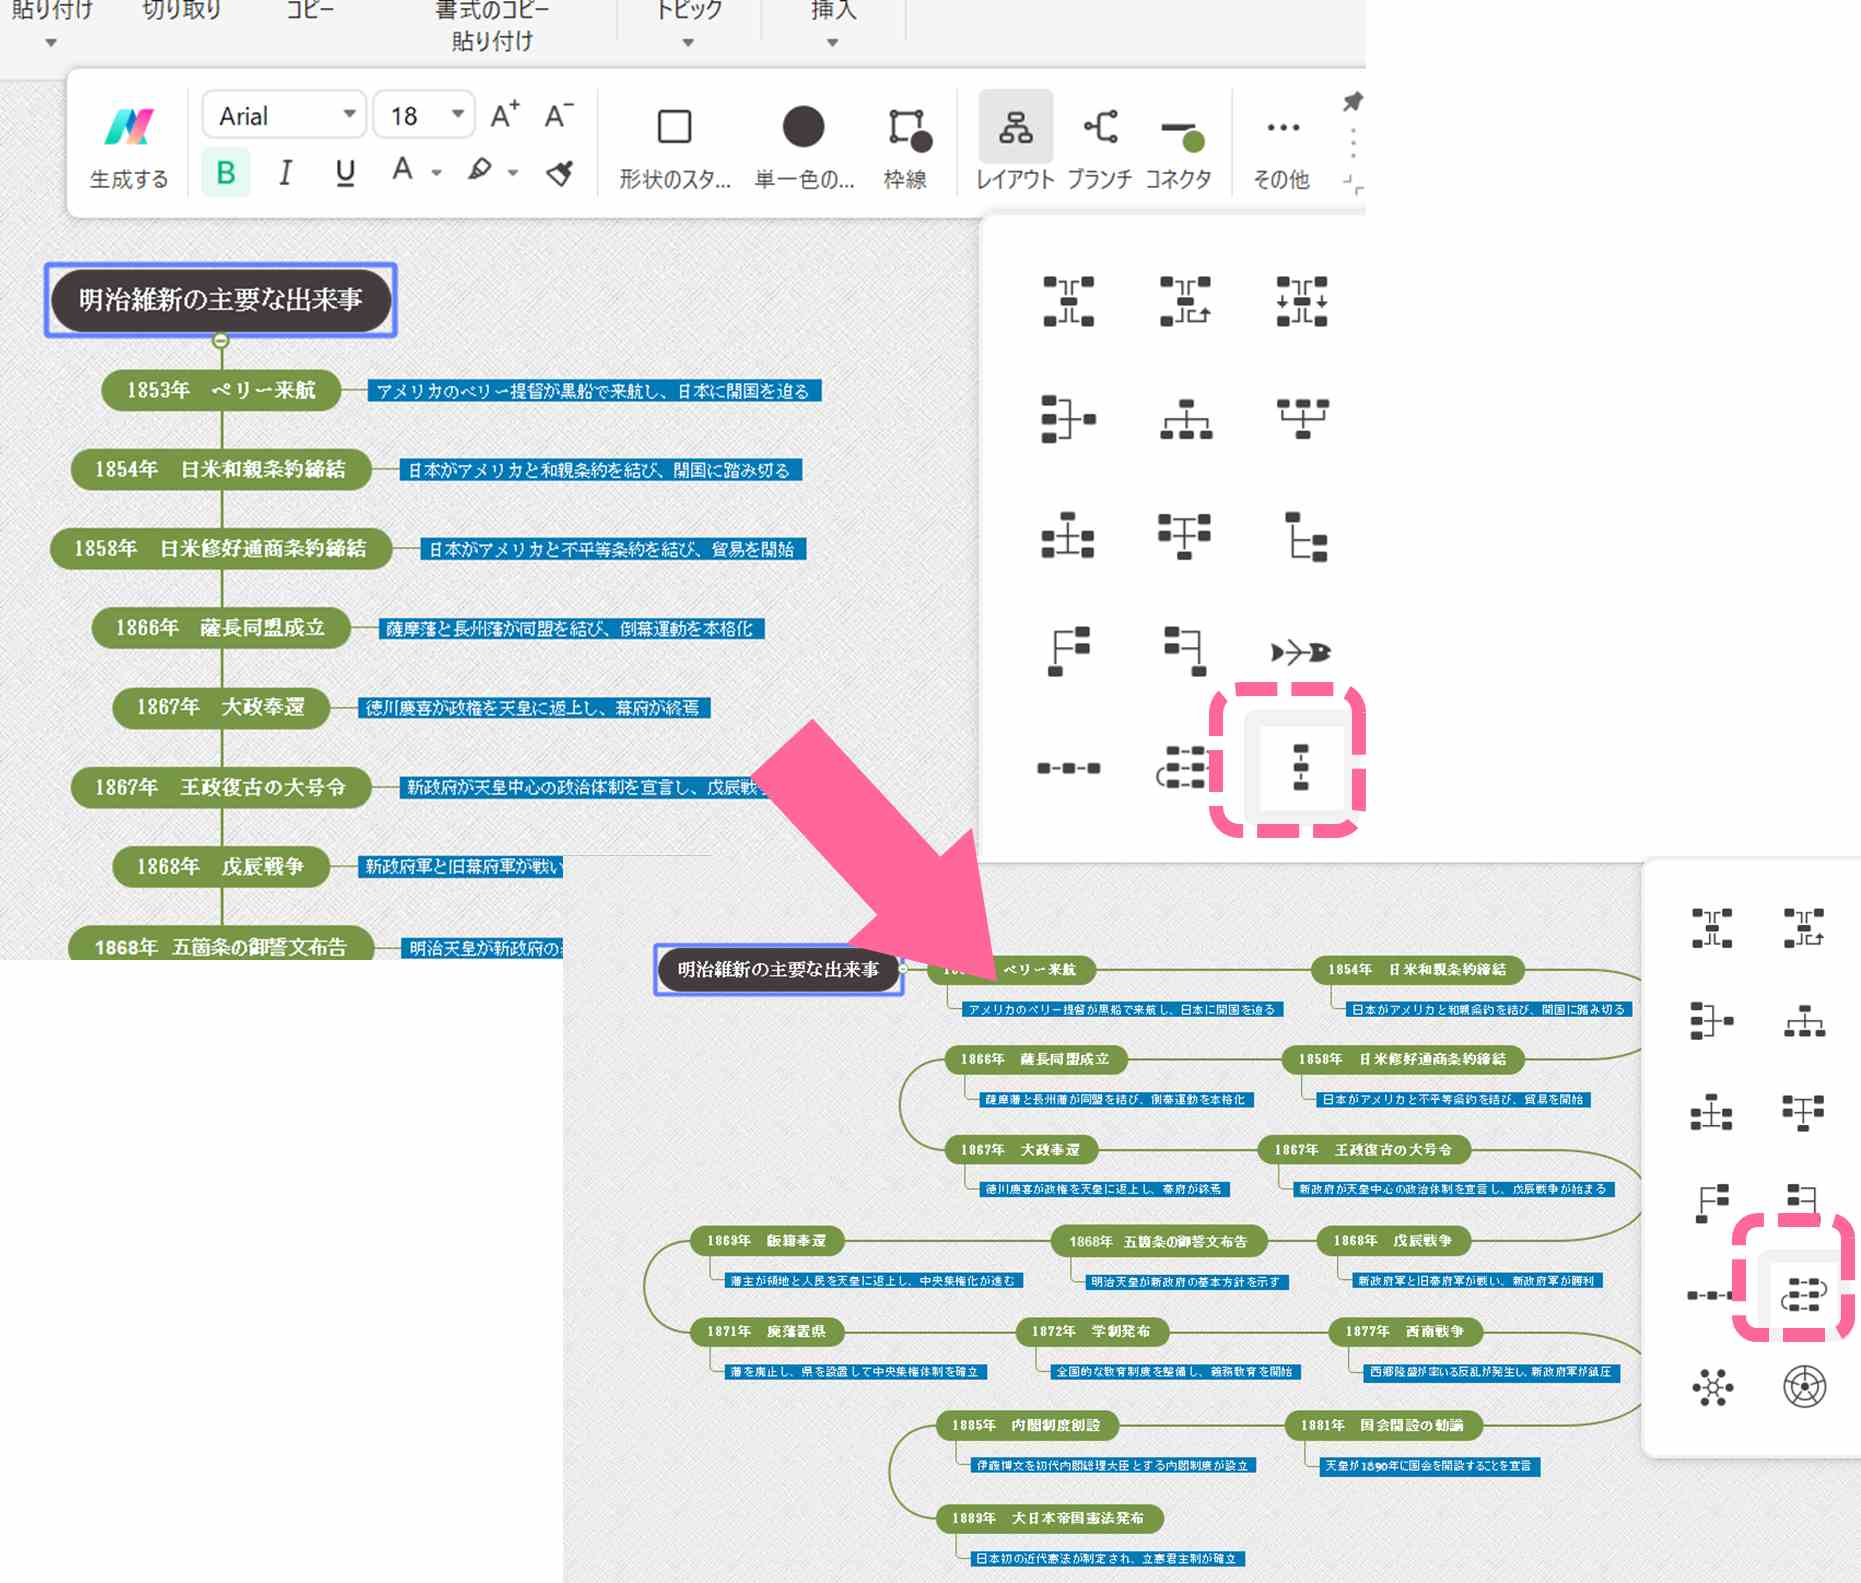Choose the two-sided mind map layout in upper panel
The width and height of the screenshot is (1861, 1583).
point(1068,301)
